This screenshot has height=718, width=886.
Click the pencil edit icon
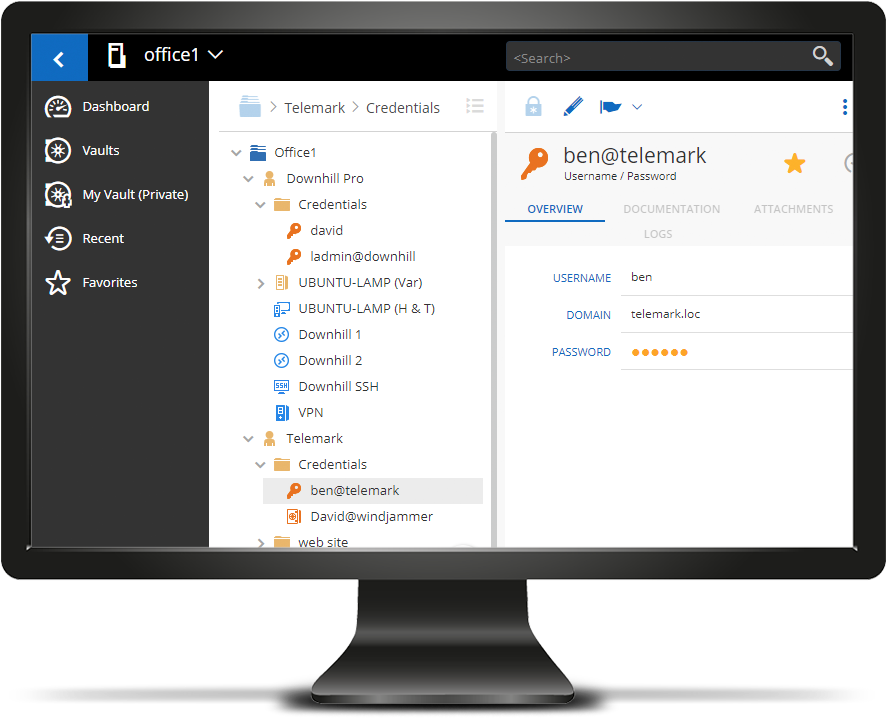pyautogui.click(x=573, y=107)
